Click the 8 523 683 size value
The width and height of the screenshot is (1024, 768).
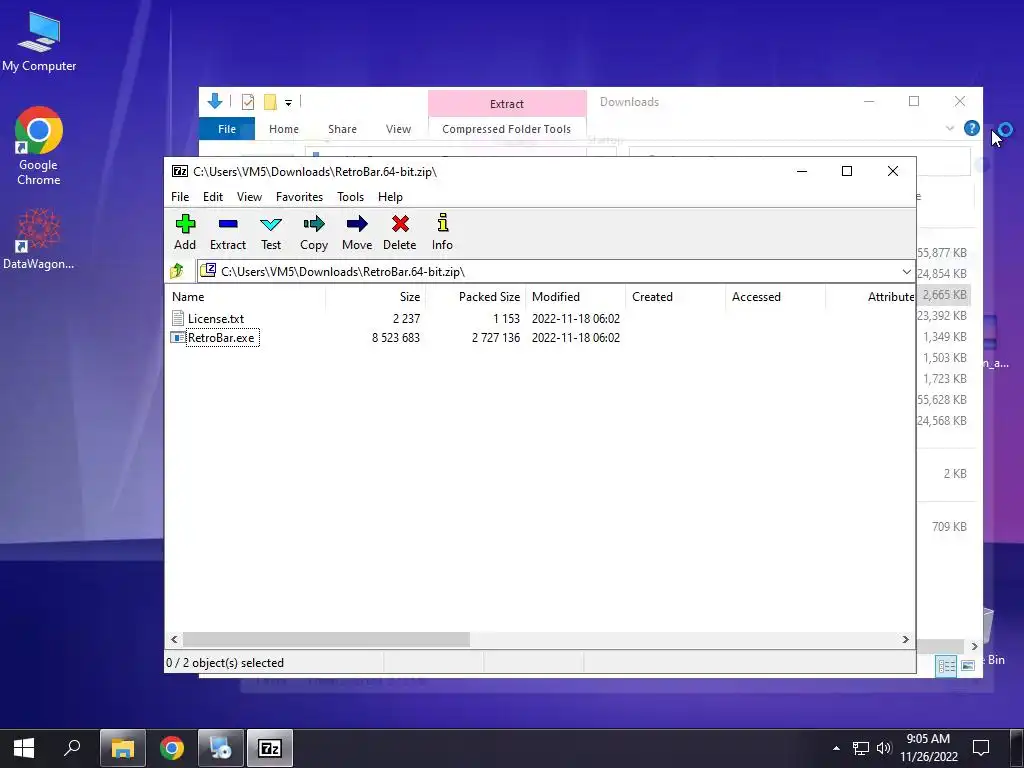coord(396,338)
